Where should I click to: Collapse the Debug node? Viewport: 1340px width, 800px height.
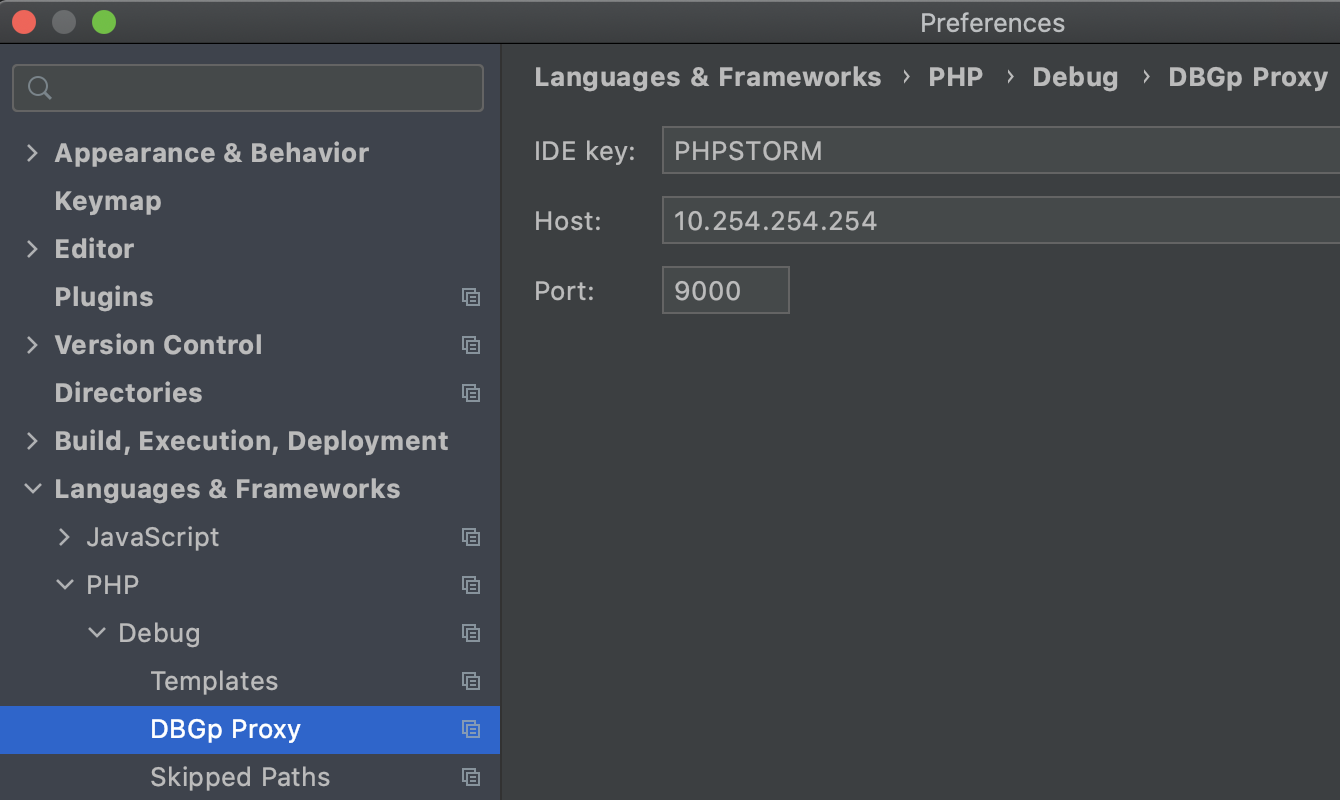97,633
